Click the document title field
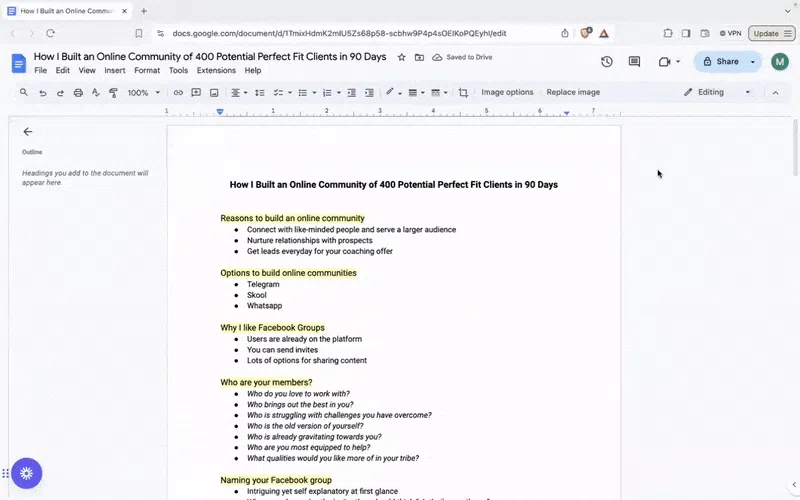Image resolution: width=800 pixels, height=500 pixels. coord(210,57)
